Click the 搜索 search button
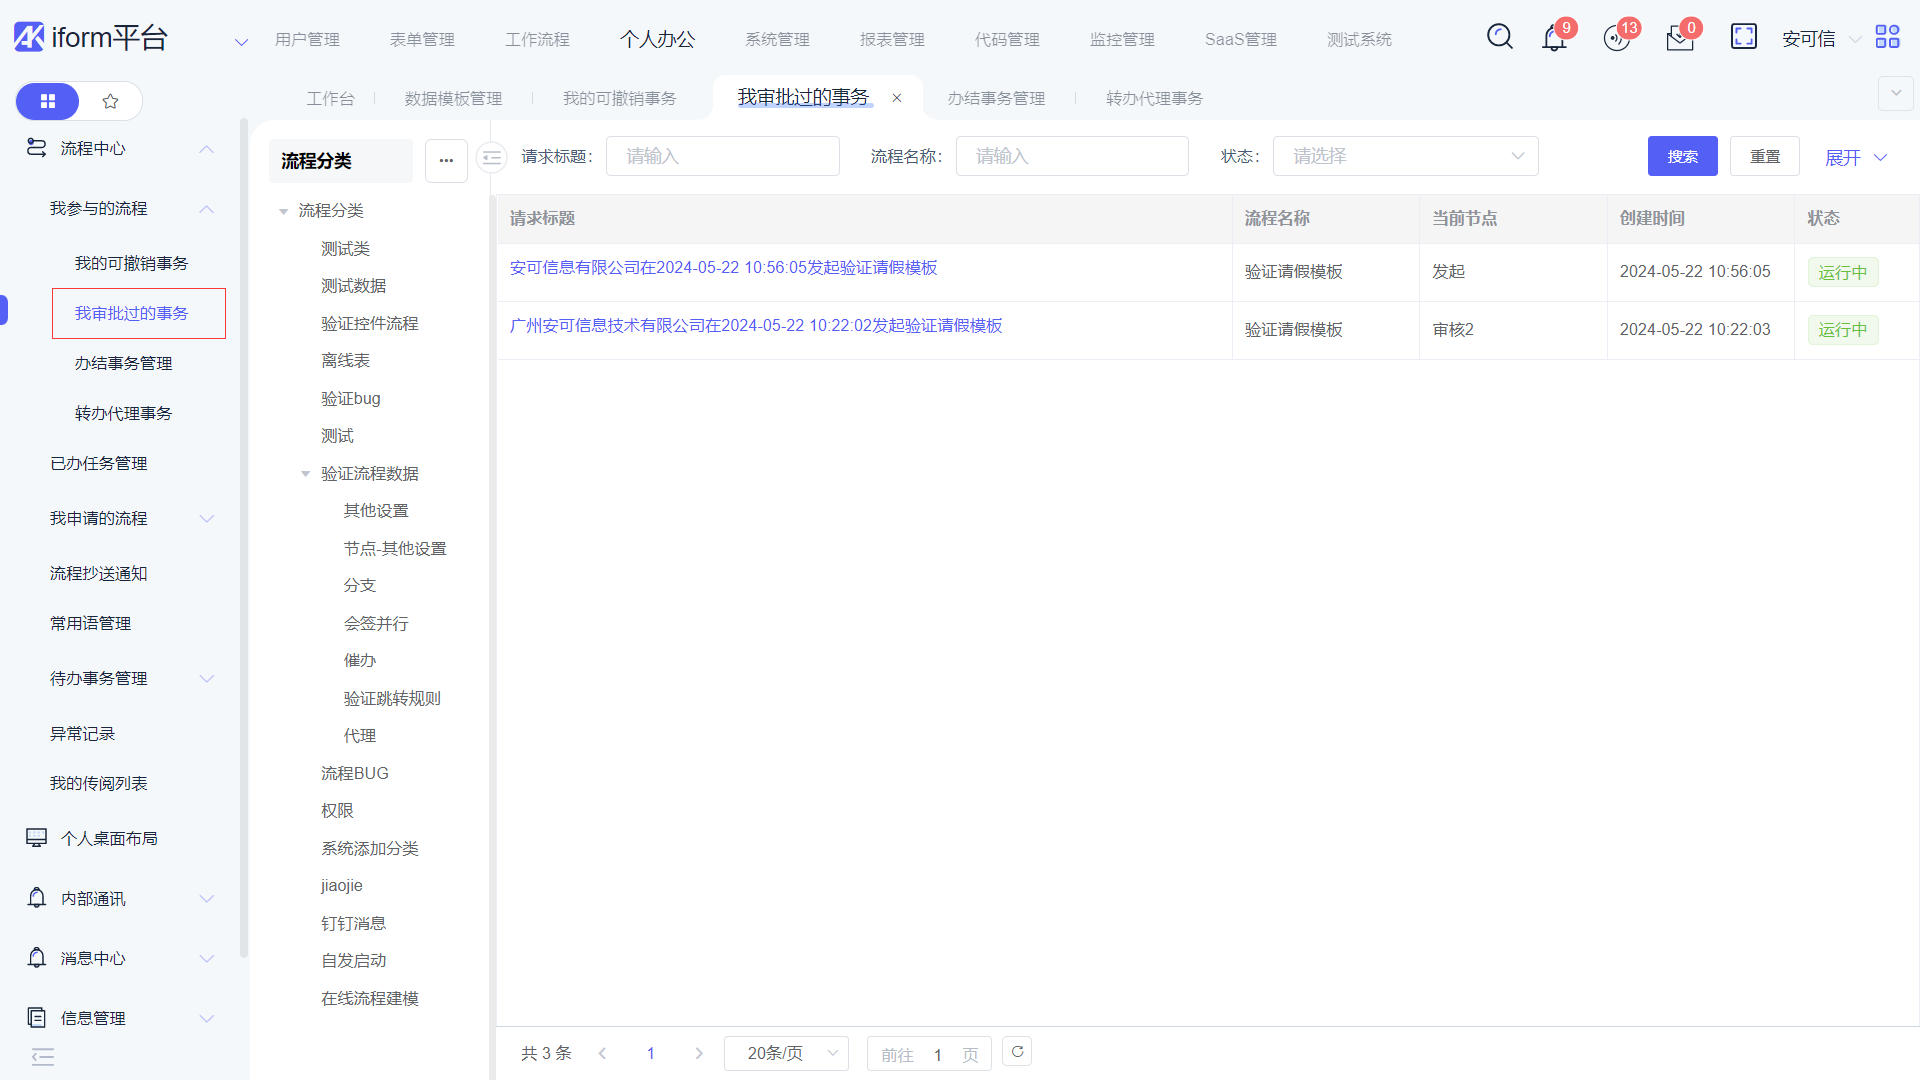This screenshot has width=1920, height=1080. click(1682, 156)
